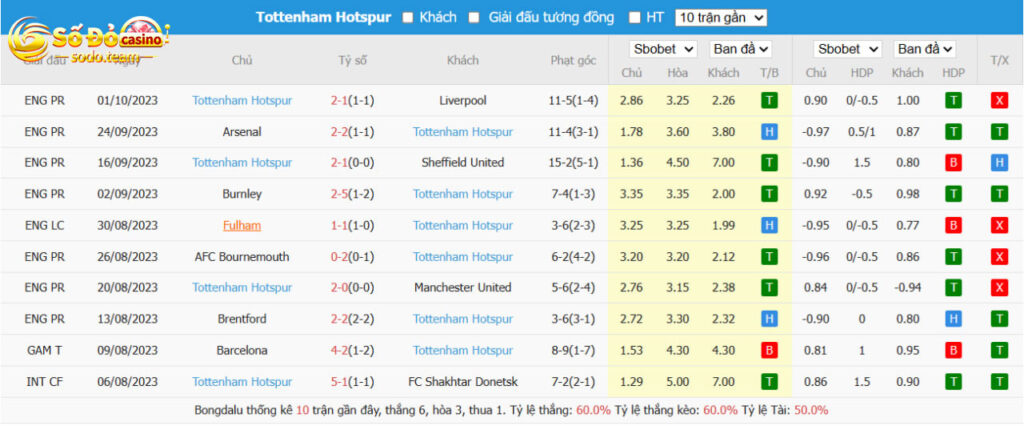Viewport: 1024px width, 426px height.
Task: Click red B odds badge in Barcelona row
Action: 769,350
